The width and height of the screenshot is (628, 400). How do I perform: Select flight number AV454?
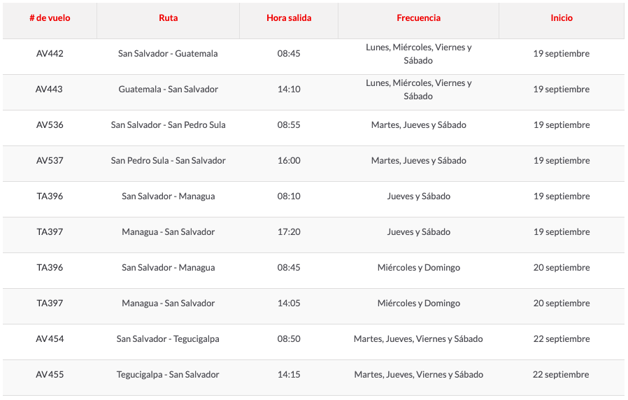[49, 339]
